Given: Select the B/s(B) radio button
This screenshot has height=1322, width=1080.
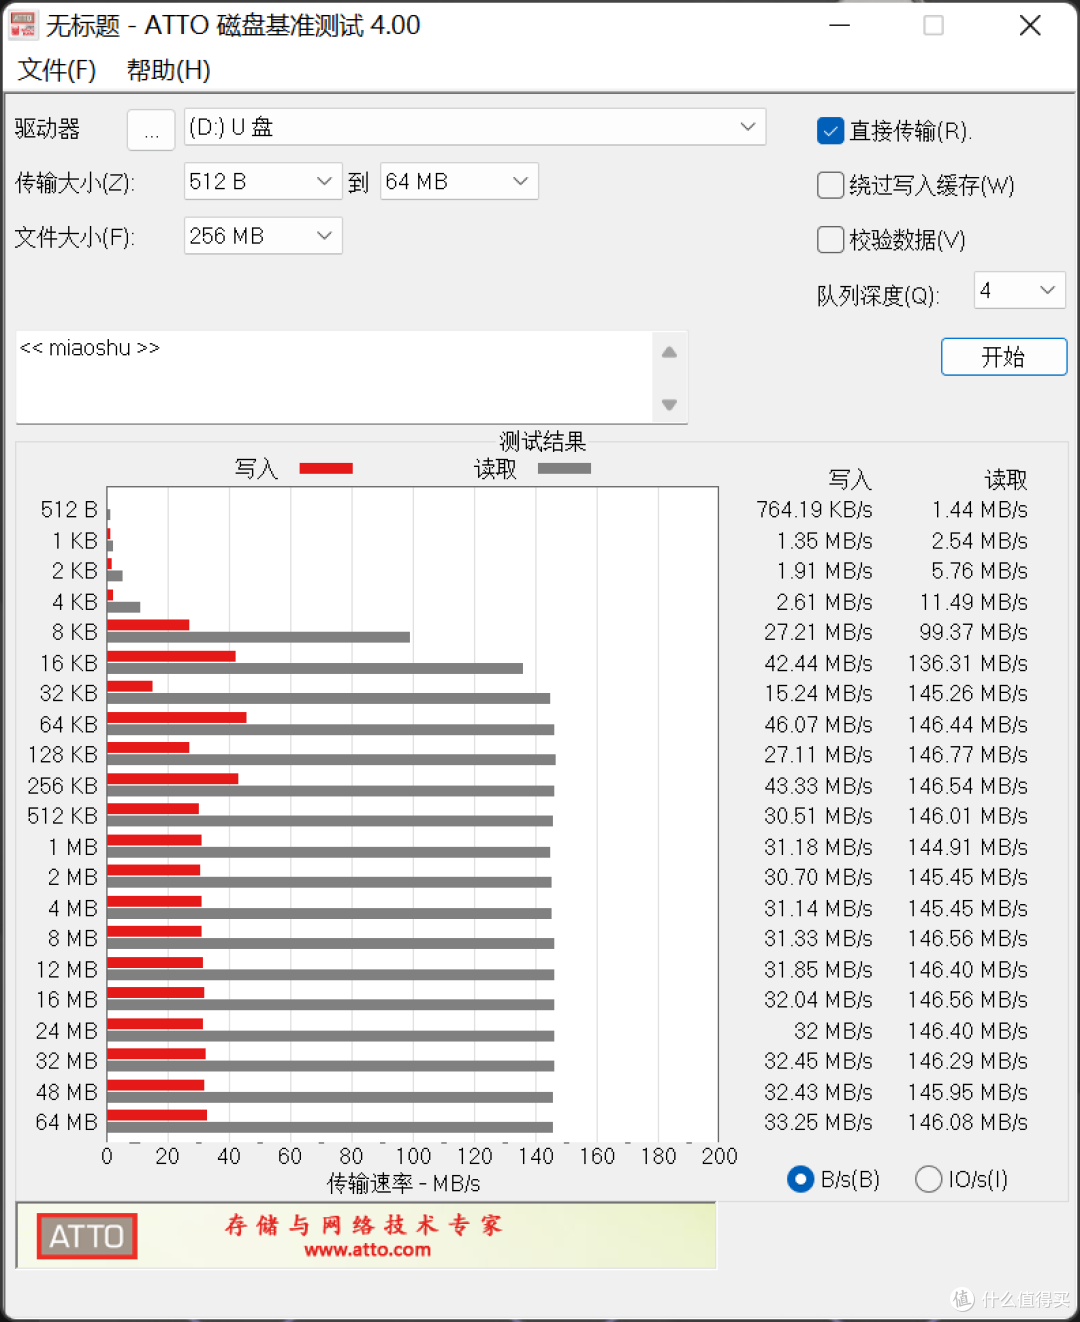Looking at the screenshot, I should (800, 1179).
